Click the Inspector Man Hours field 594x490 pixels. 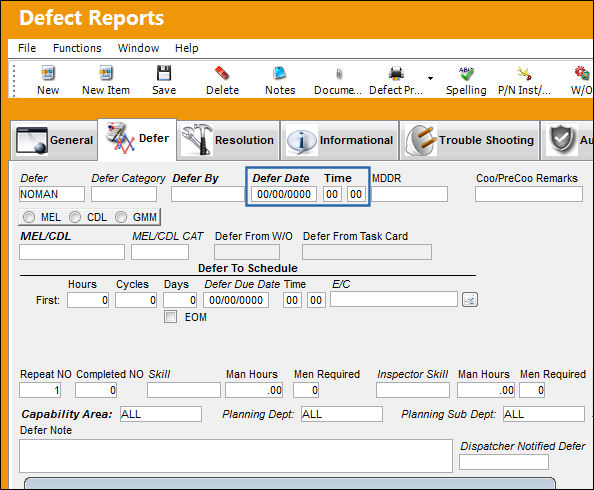(x=486, y=390)
